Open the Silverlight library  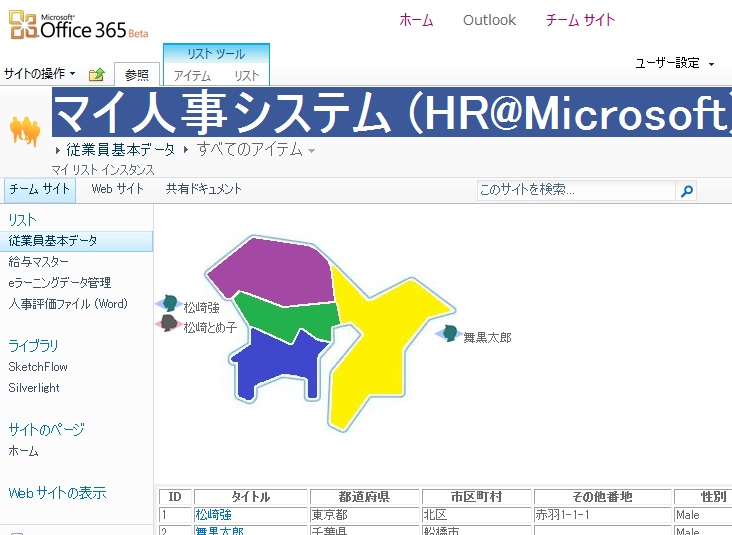(x=34, y=388)
